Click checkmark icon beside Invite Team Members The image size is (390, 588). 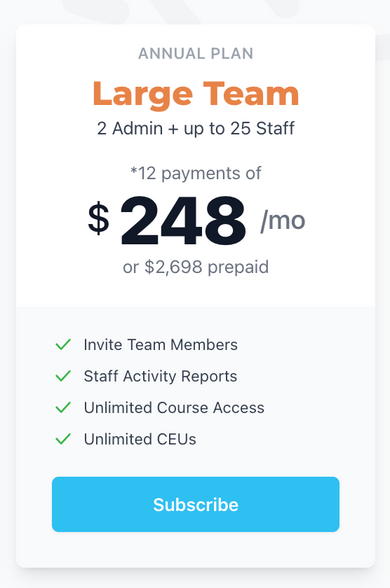pyautogui.click(x=63, y=344)
